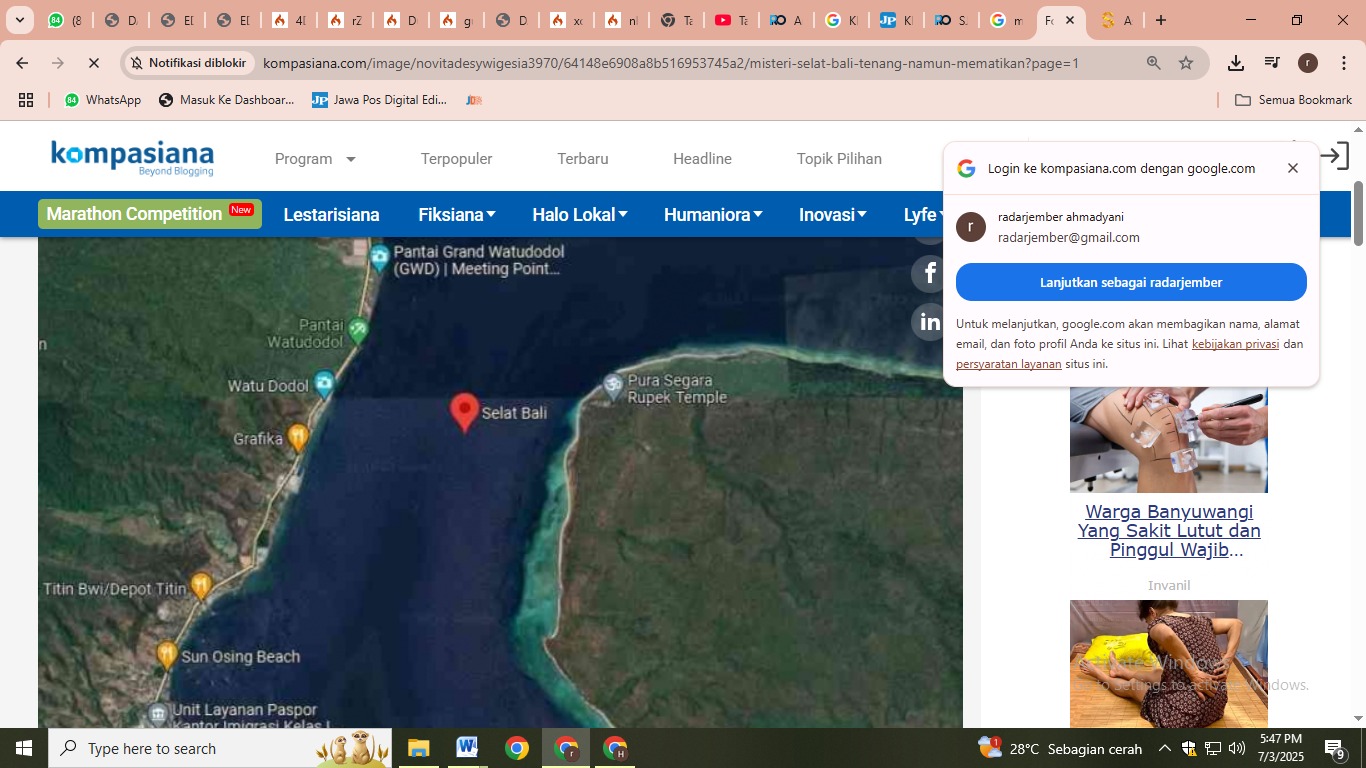This screenshot has height=768, width=1366.
Task: Show hidden system tray icons
Action: (x=1164, y=748)
